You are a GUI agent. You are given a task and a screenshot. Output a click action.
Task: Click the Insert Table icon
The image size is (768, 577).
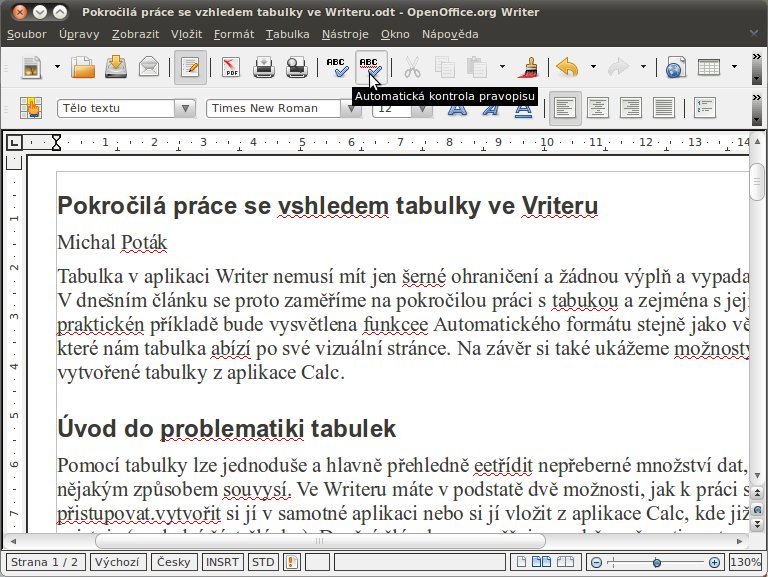click(x=708, y=67)
